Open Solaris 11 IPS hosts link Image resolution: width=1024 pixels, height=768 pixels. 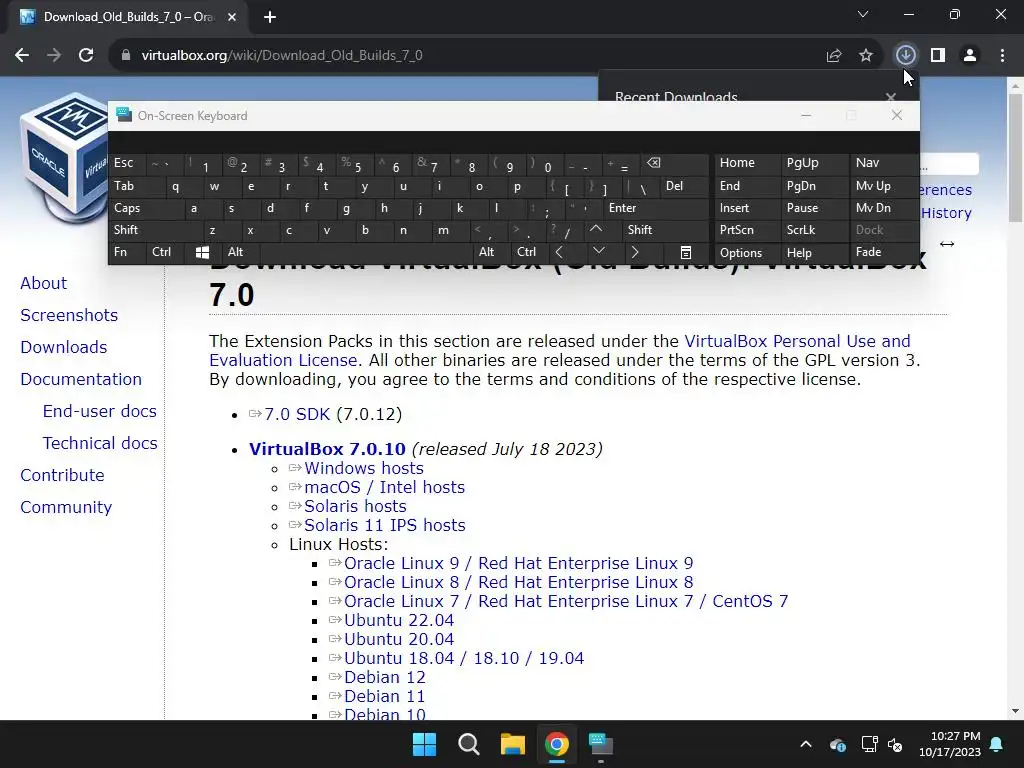pyautogui.click(x=385, y=525)
